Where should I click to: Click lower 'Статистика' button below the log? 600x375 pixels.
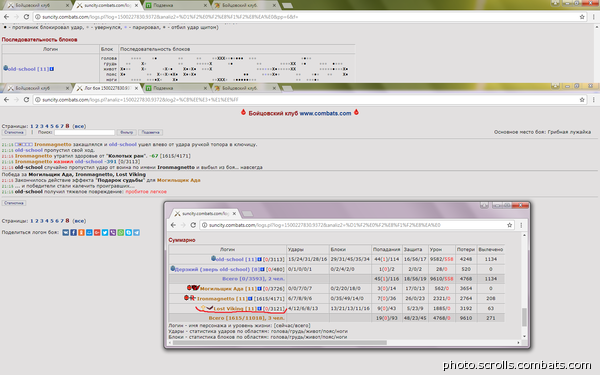(x=14, y=203)
